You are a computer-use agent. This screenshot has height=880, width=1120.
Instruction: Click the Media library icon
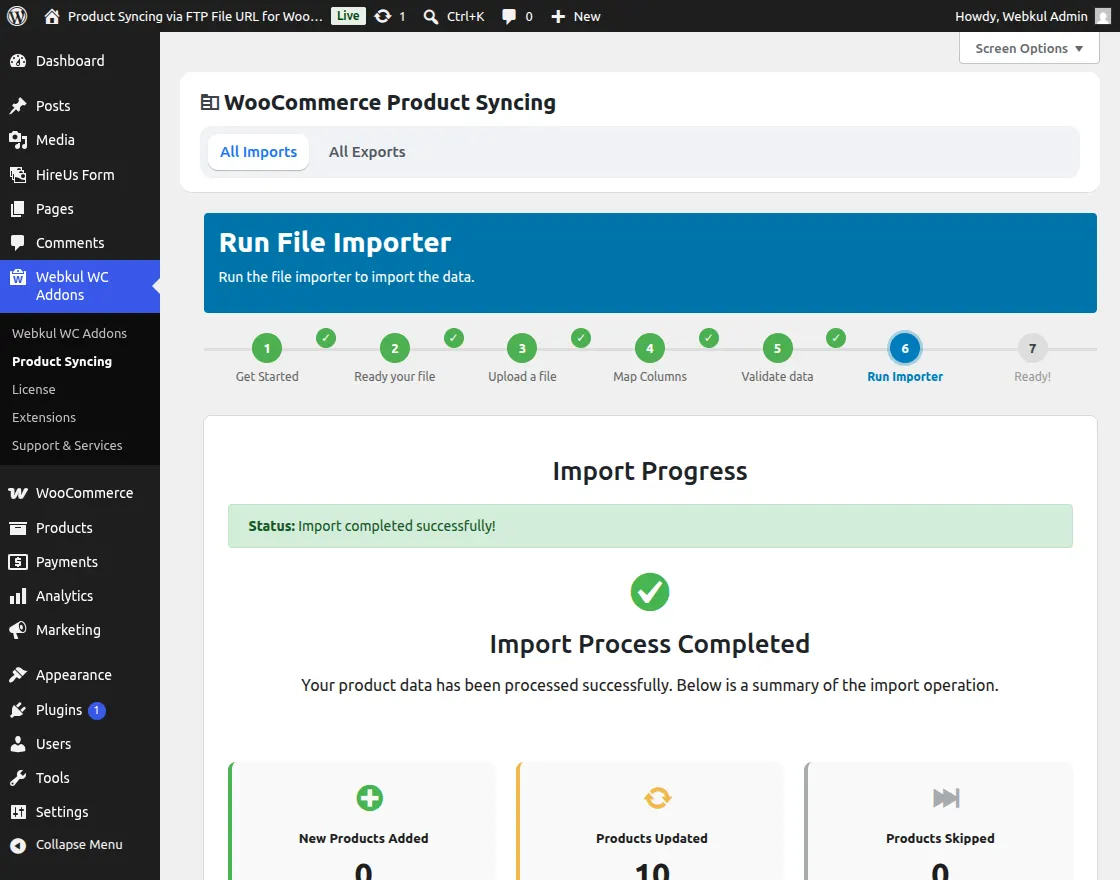click(18, 140)
